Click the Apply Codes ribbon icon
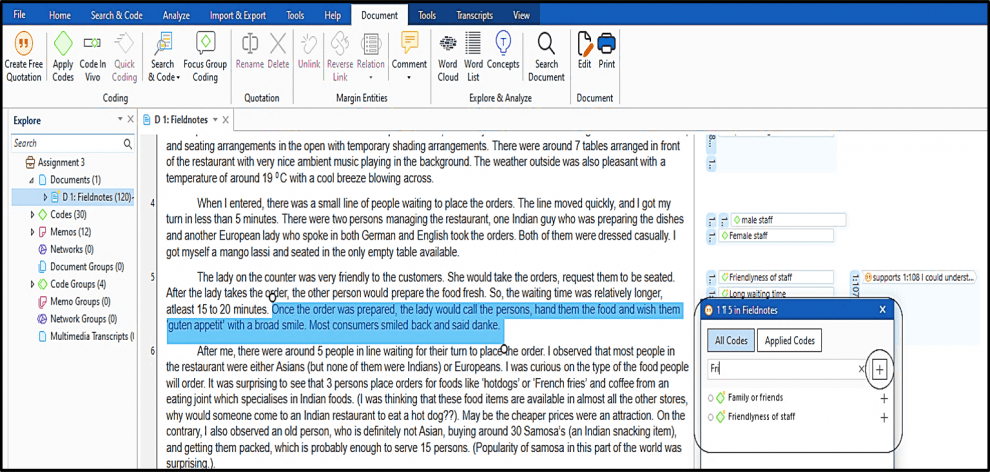 63,45
